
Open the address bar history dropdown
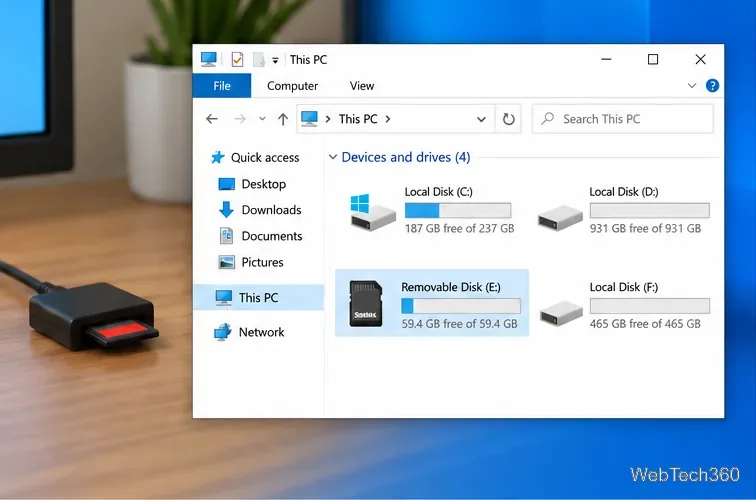pos(481,119)
